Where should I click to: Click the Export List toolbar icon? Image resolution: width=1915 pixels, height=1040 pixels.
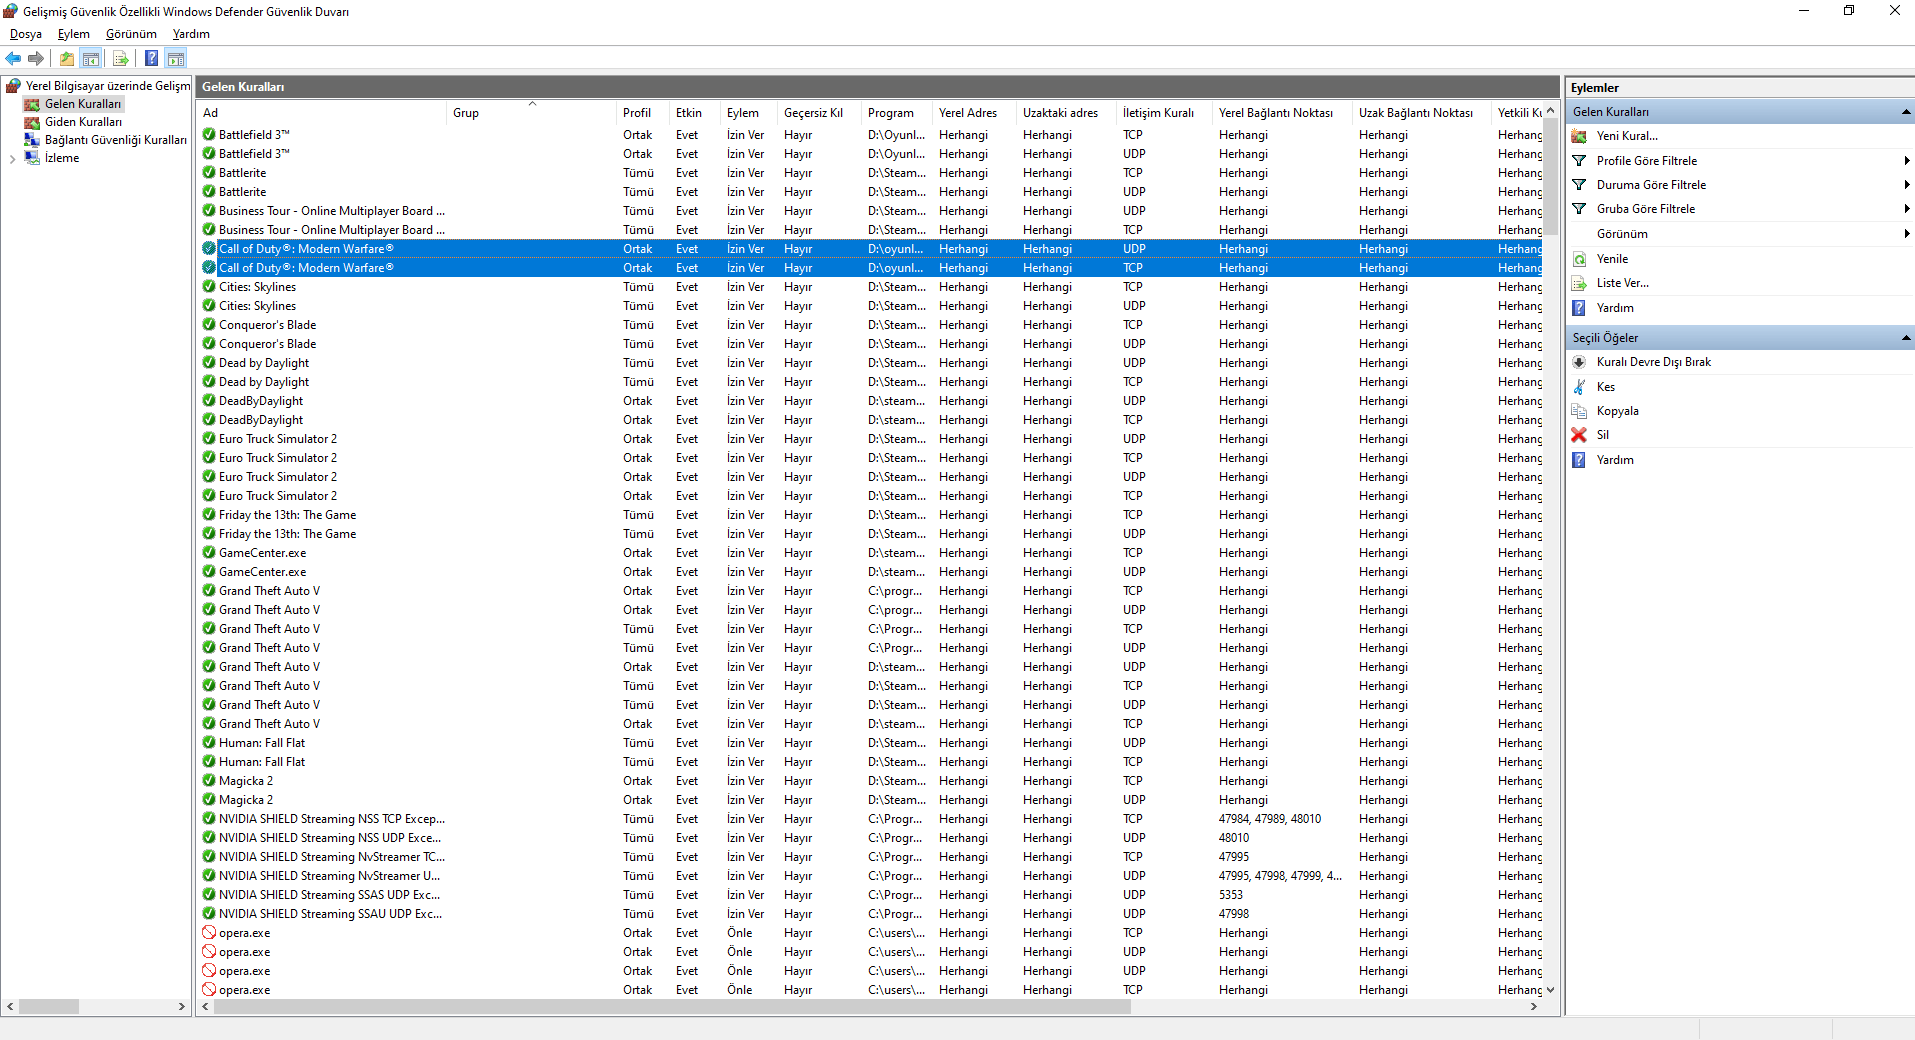pyautogui.click(x=121, y=58)
